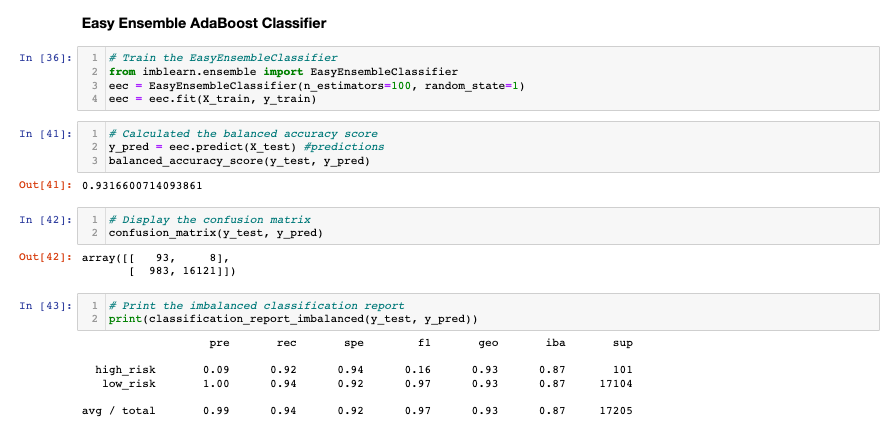The width and height of the screenshot is (889, 437).
Task: Click the y_pred = eec.predict(X_test) line
Action: tap(246, 147)
